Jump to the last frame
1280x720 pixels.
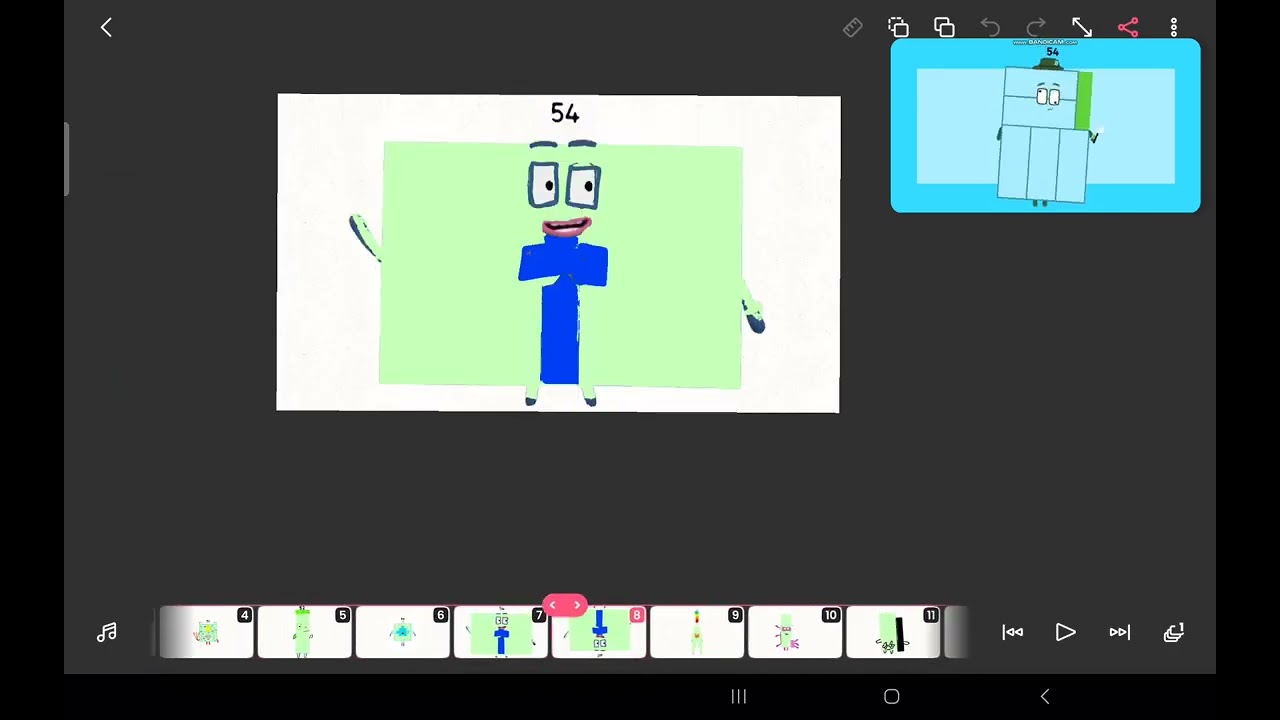(x=1120, y=632)
